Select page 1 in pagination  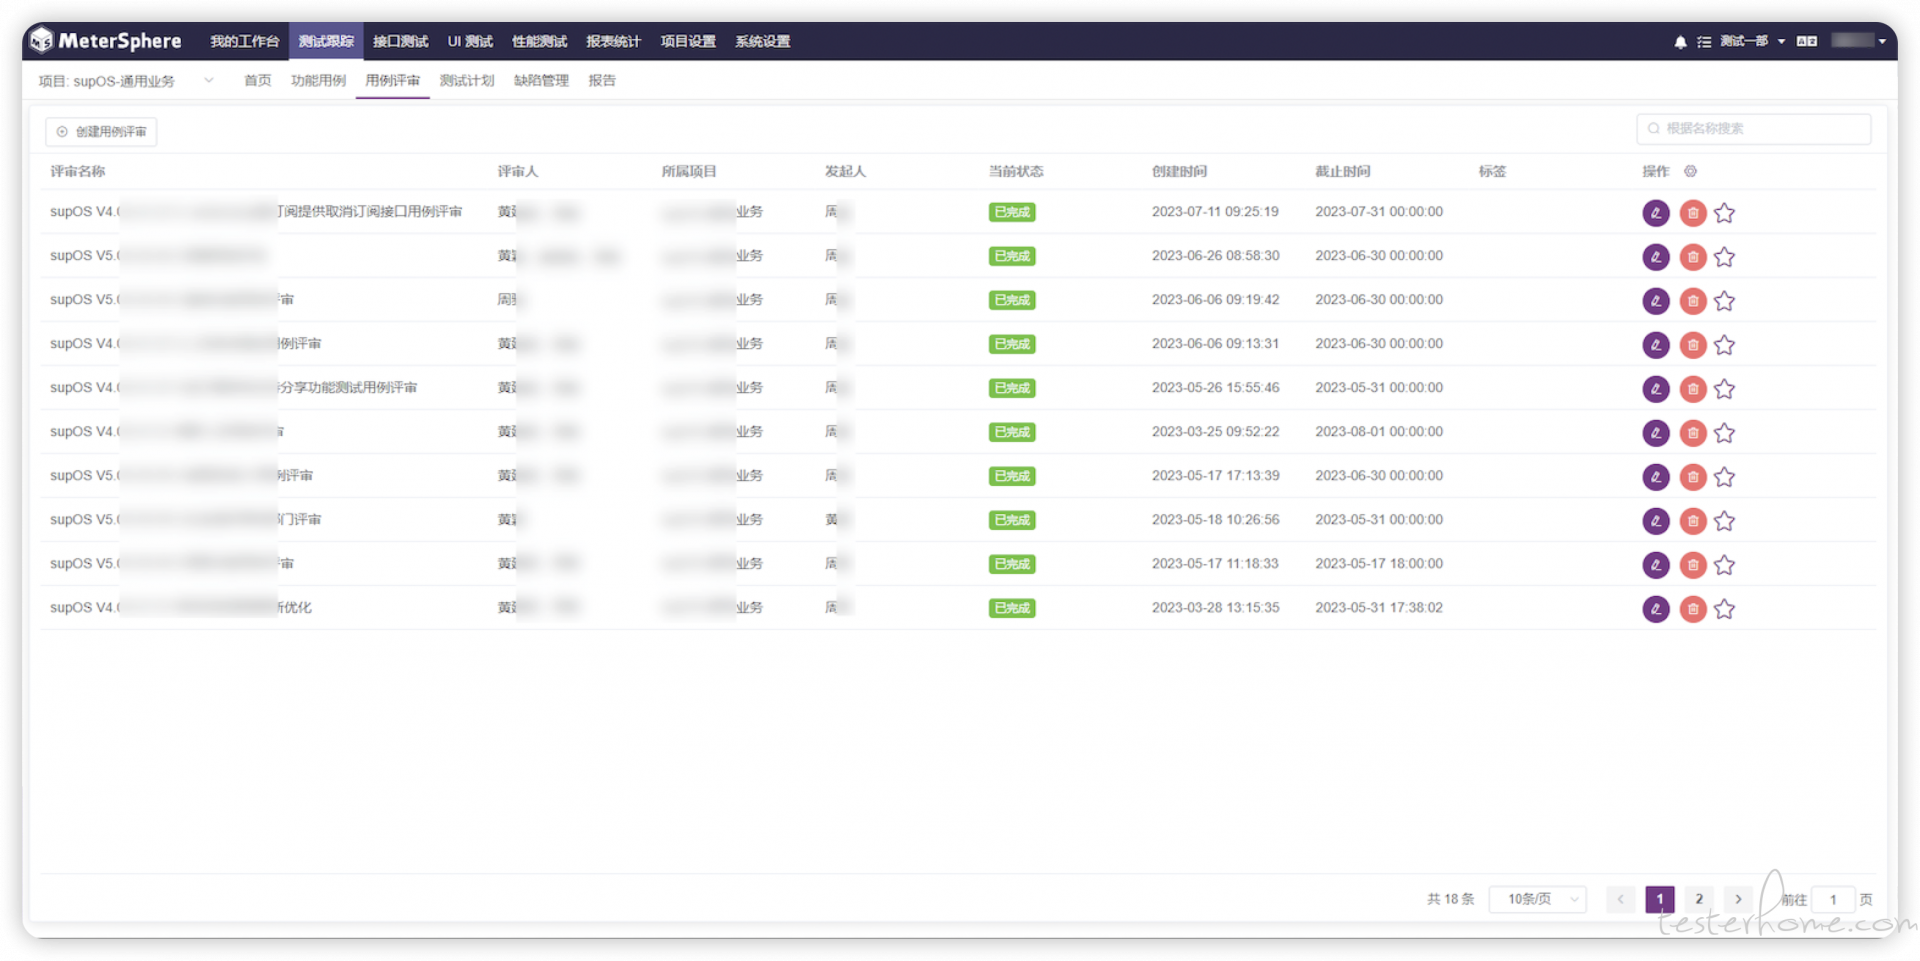click(1660, 899)
